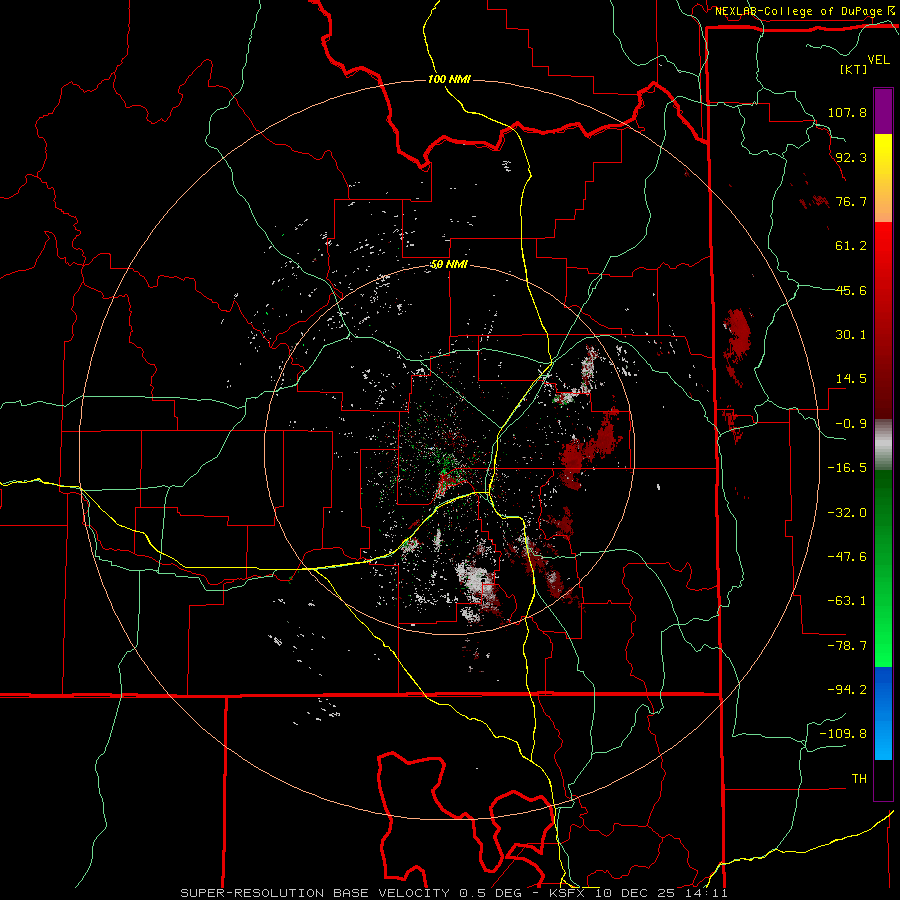This screenshot has height=900, width=900.
Task: Click the -78.7 legend value
Action: point(847,646)
